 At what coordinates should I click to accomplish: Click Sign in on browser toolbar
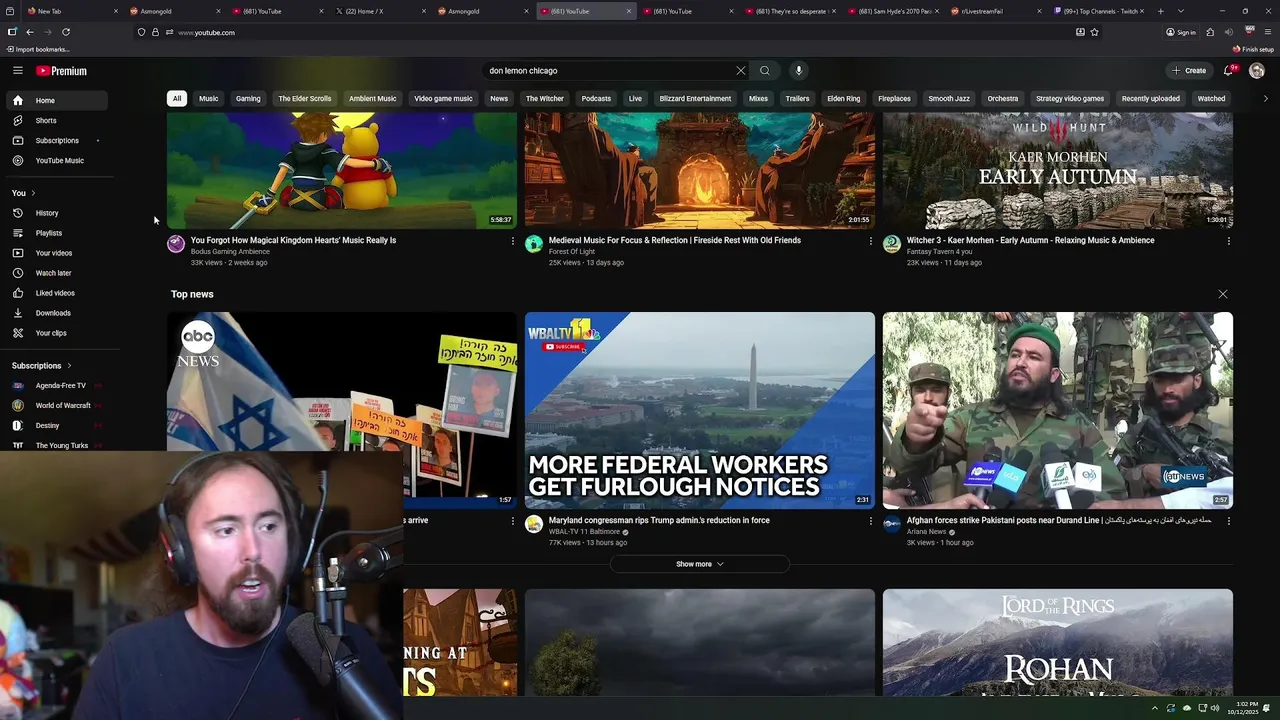pos(1181,32)
